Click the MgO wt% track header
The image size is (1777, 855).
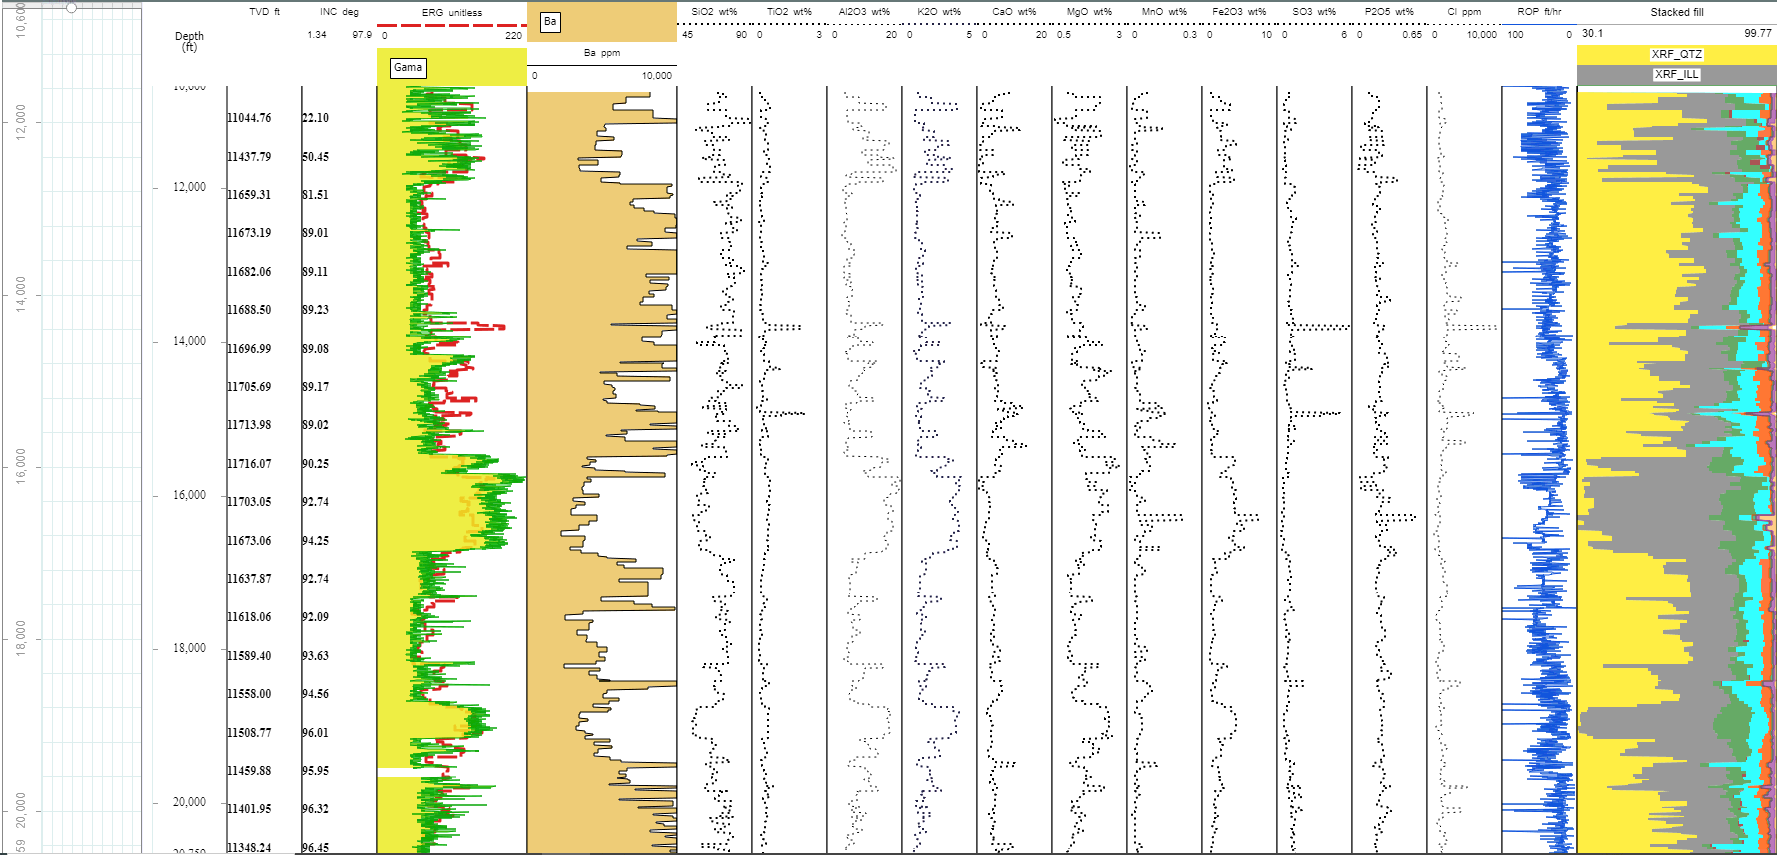click(1089, 12)
